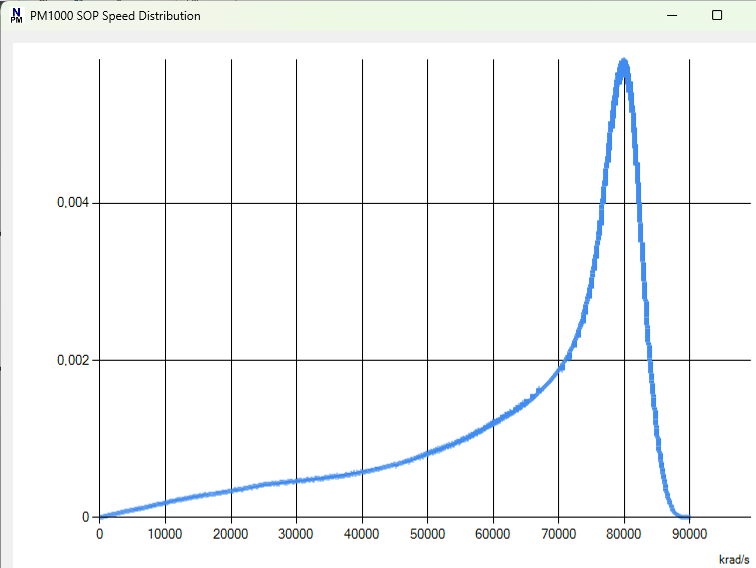Click the 0 label on the y-axis
The image size is (756, 568).
86,517
